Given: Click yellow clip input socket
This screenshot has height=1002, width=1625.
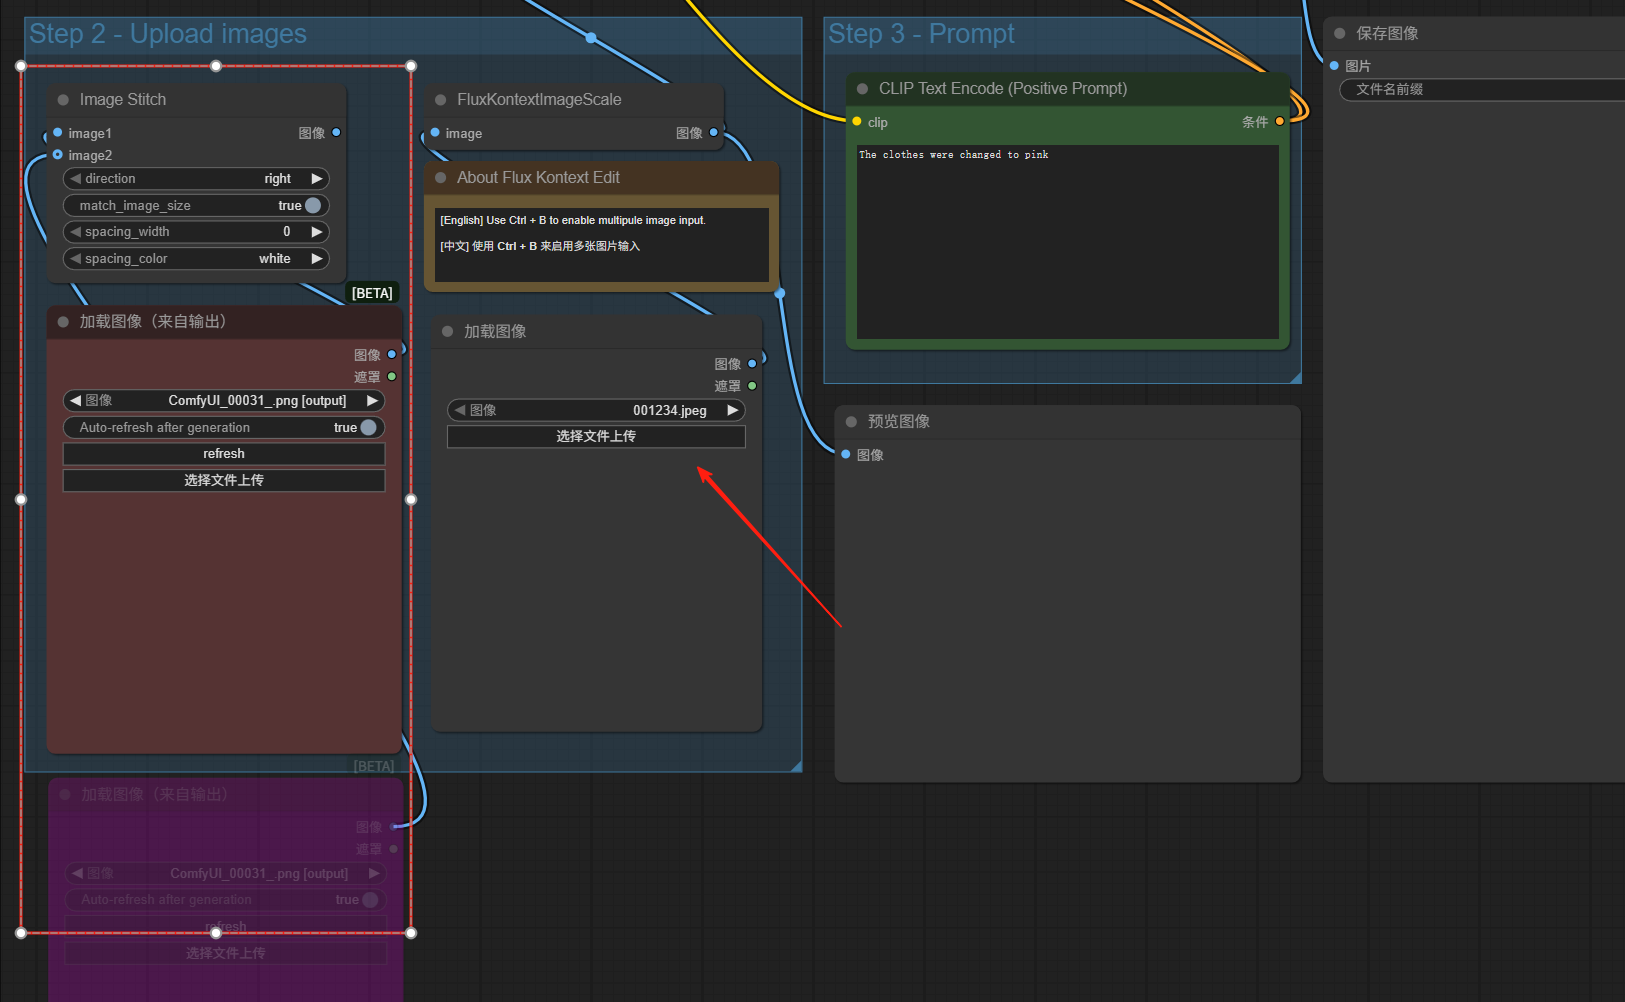Looking at the screenshot, I should (857, 121).
